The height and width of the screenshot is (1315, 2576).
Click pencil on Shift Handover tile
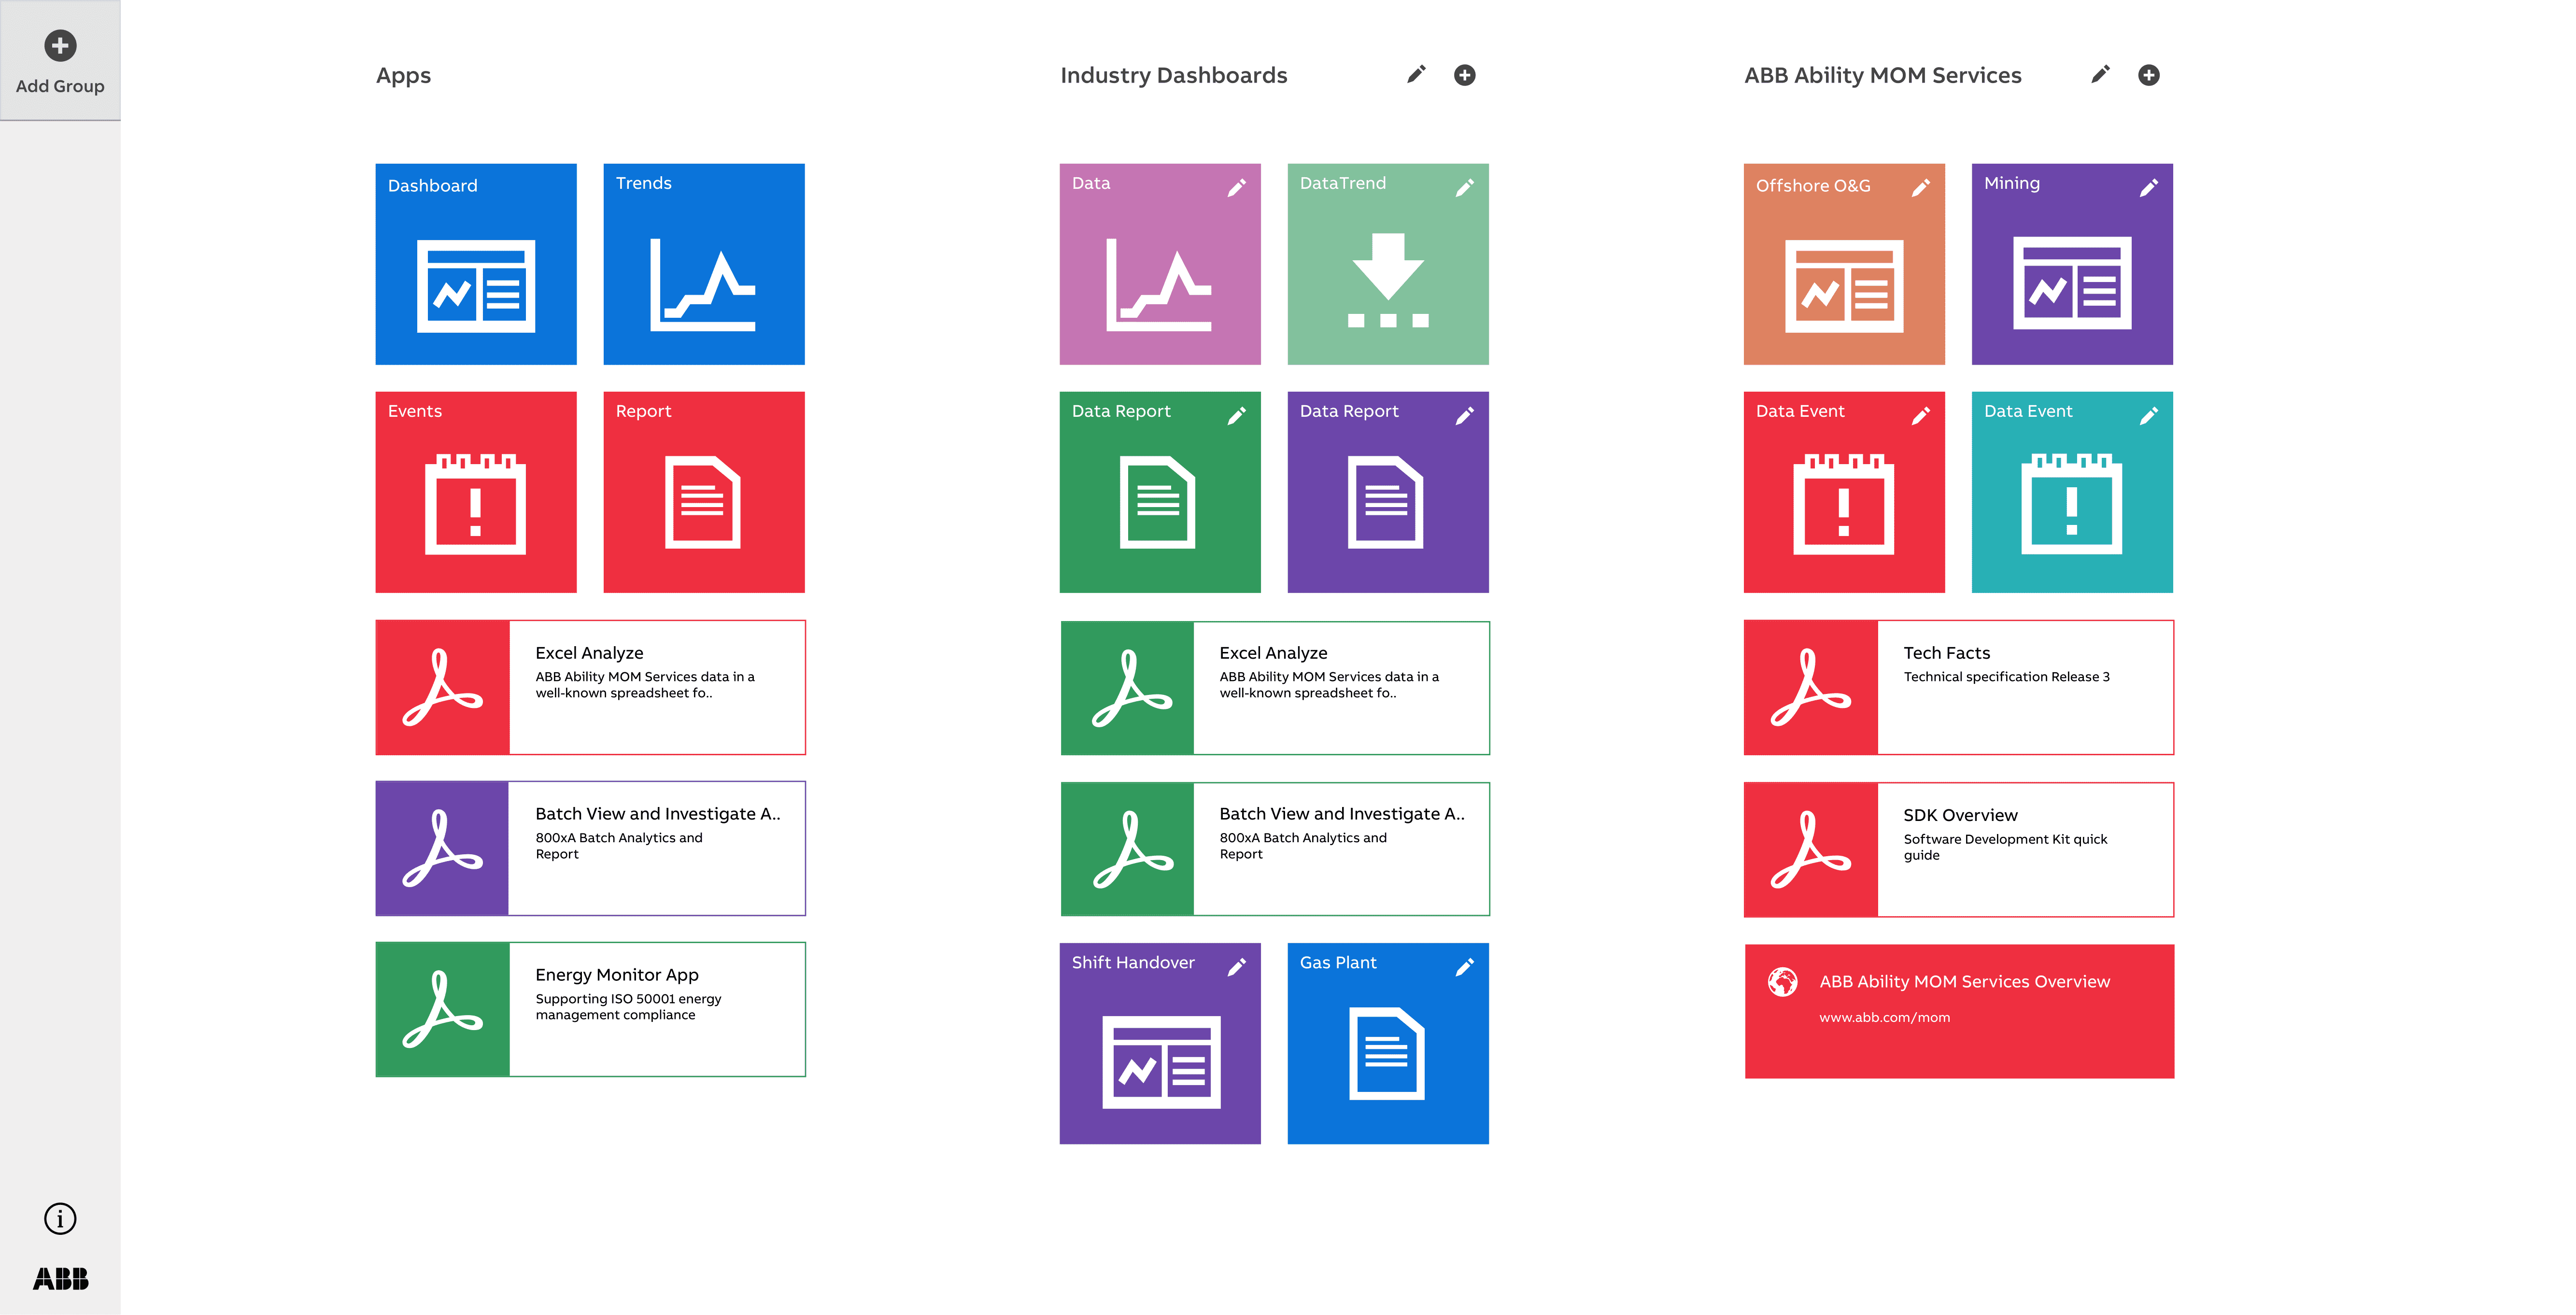[x=1236, y=967]
